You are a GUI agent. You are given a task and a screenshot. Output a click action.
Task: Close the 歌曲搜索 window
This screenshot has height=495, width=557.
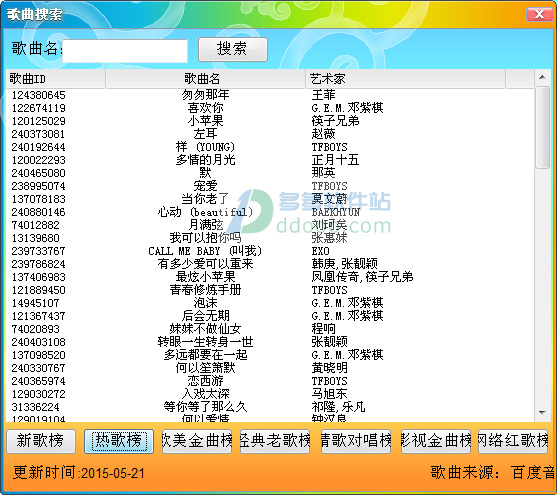point(539,14)
